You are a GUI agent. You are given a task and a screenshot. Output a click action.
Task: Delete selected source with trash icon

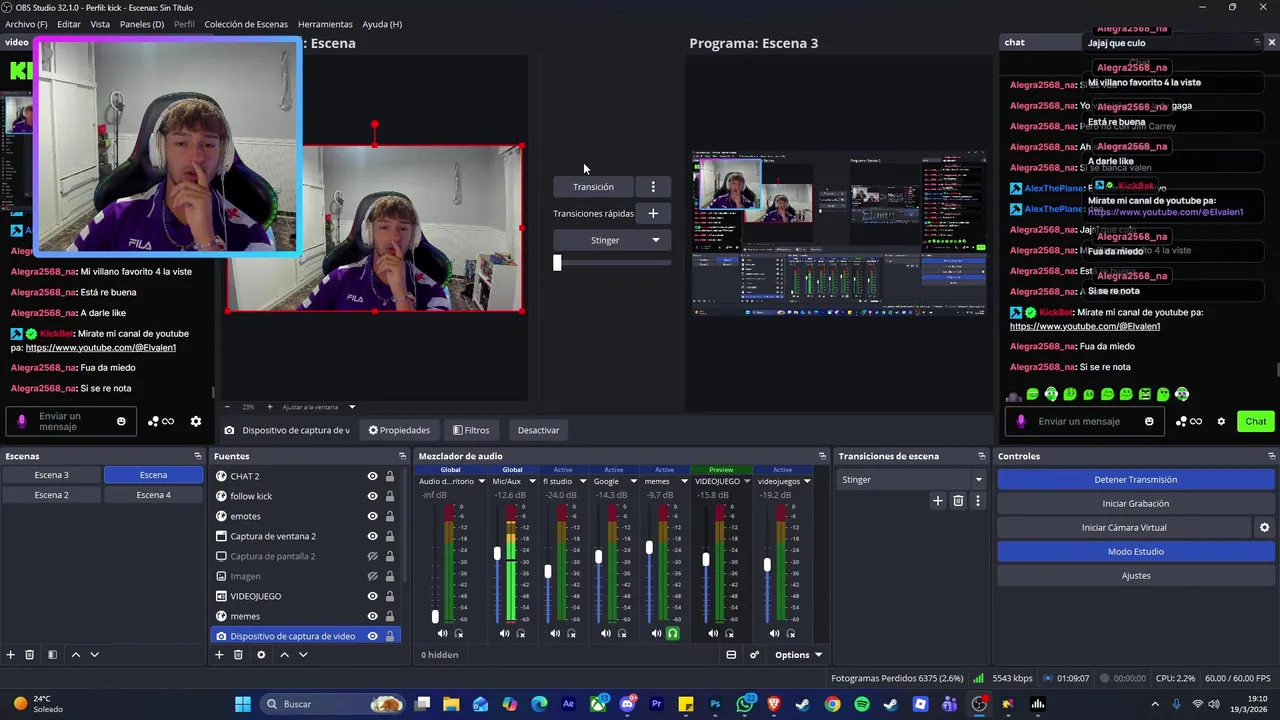pos(238,655)
